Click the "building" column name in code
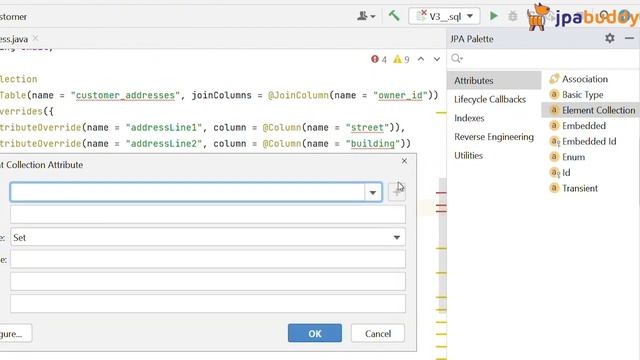The image size is (640, 360). pos(373,144)
